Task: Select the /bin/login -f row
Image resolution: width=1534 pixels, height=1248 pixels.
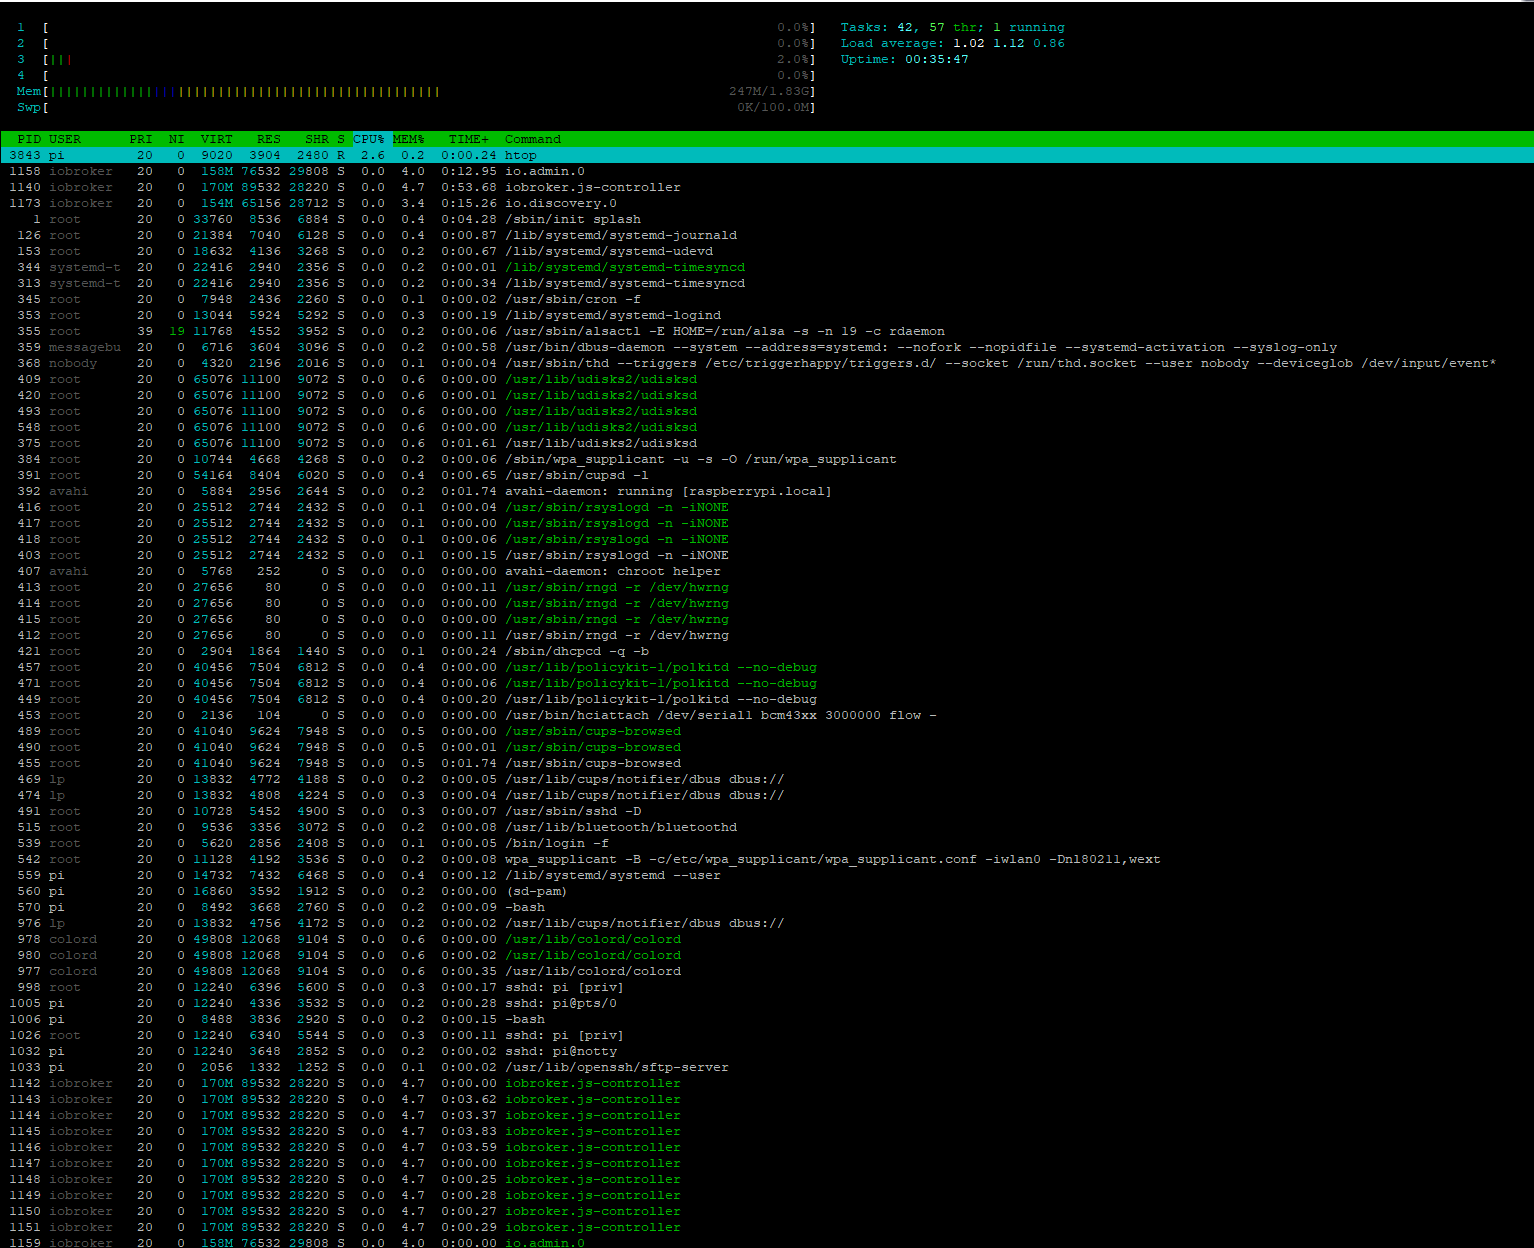Action: pyautogui.click(x=767, y=843)
